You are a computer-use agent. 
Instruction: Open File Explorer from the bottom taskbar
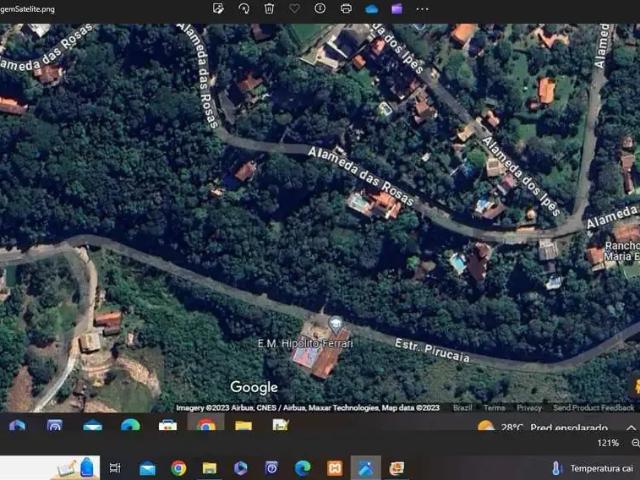[x=209, y=468]
